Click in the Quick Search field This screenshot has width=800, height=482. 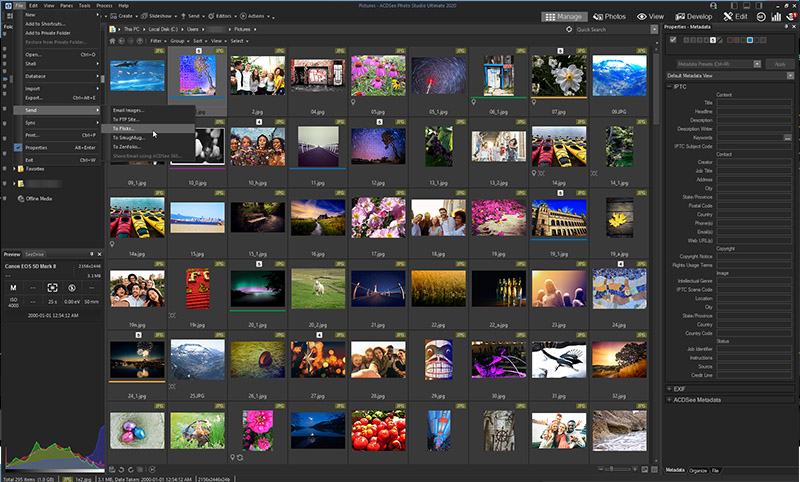coord(612,30)
